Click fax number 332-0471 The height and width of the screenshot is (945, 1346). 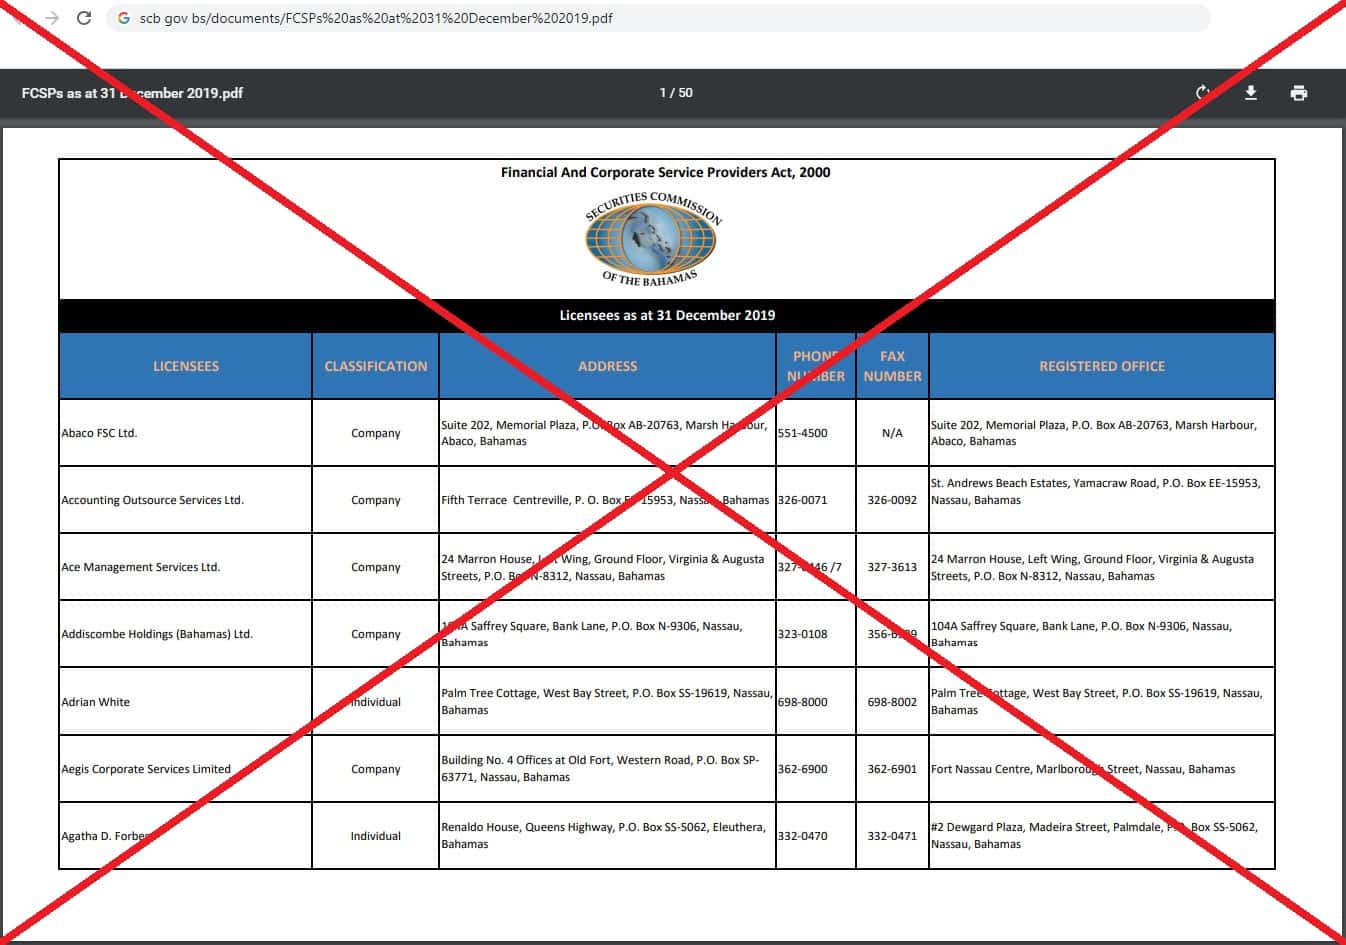coord(892,836)
